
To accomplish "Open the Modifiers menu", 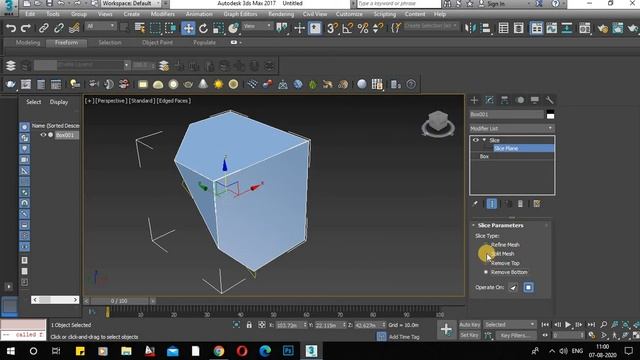I will tap(162, 14).
